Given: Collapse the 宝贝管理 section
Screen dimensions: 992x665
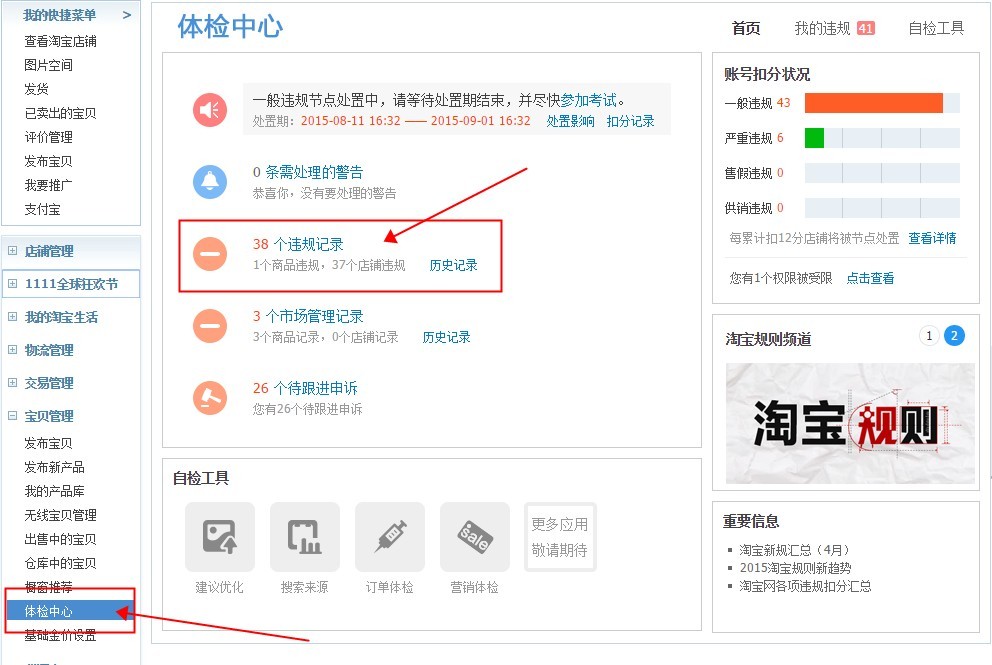Looking at the screenshot, I should (x=12, y=416).
